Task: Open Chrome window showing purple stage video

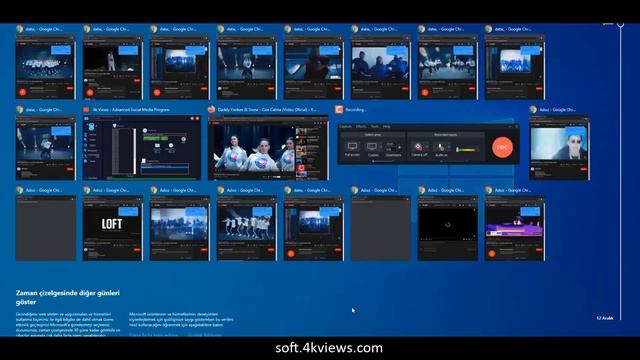Action: pyautogui.click(x=515, y=228)
